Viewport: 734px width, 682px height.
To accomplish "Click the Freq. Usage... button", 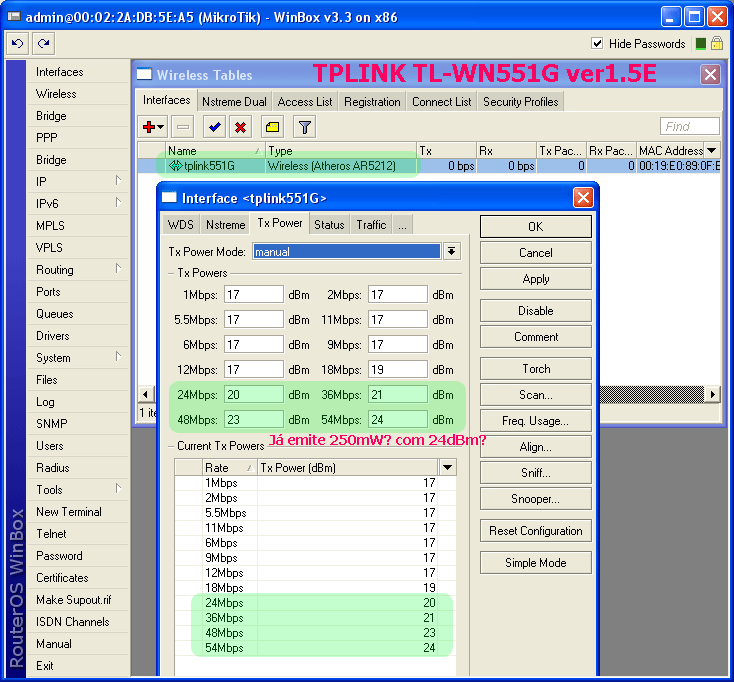I will point(536,421).
